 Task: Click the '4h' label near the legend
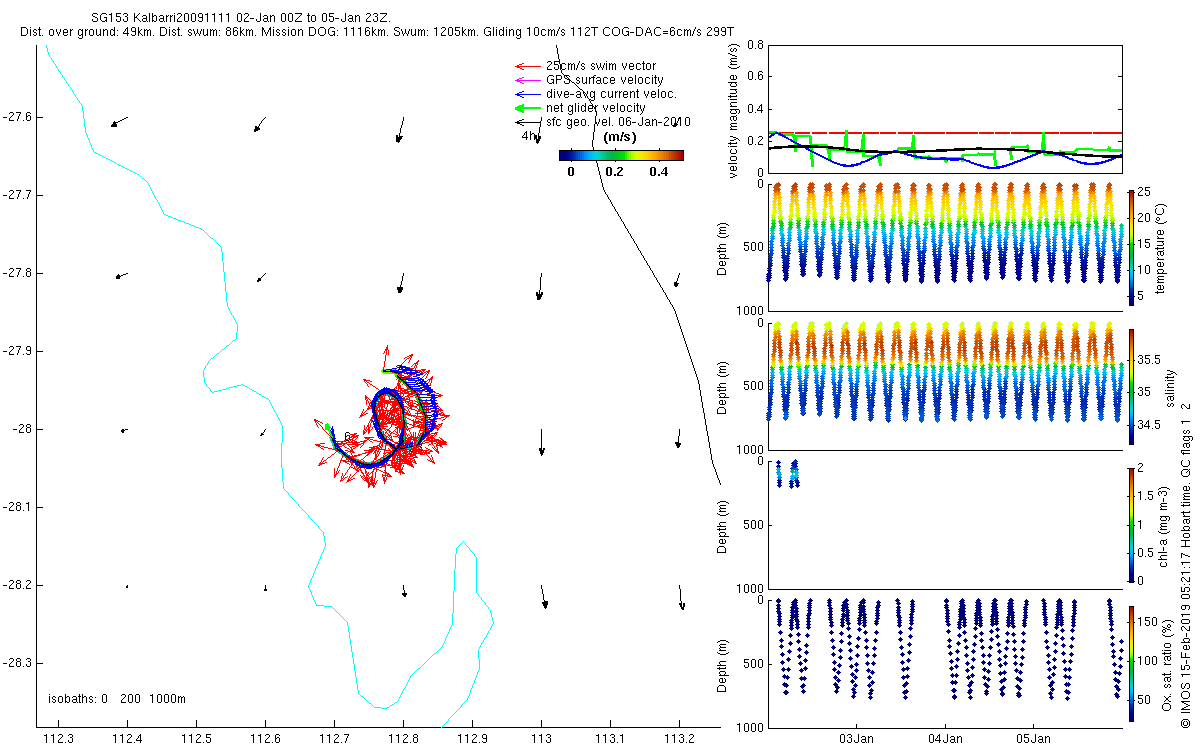pyautogui.click(x=528, y=136)
